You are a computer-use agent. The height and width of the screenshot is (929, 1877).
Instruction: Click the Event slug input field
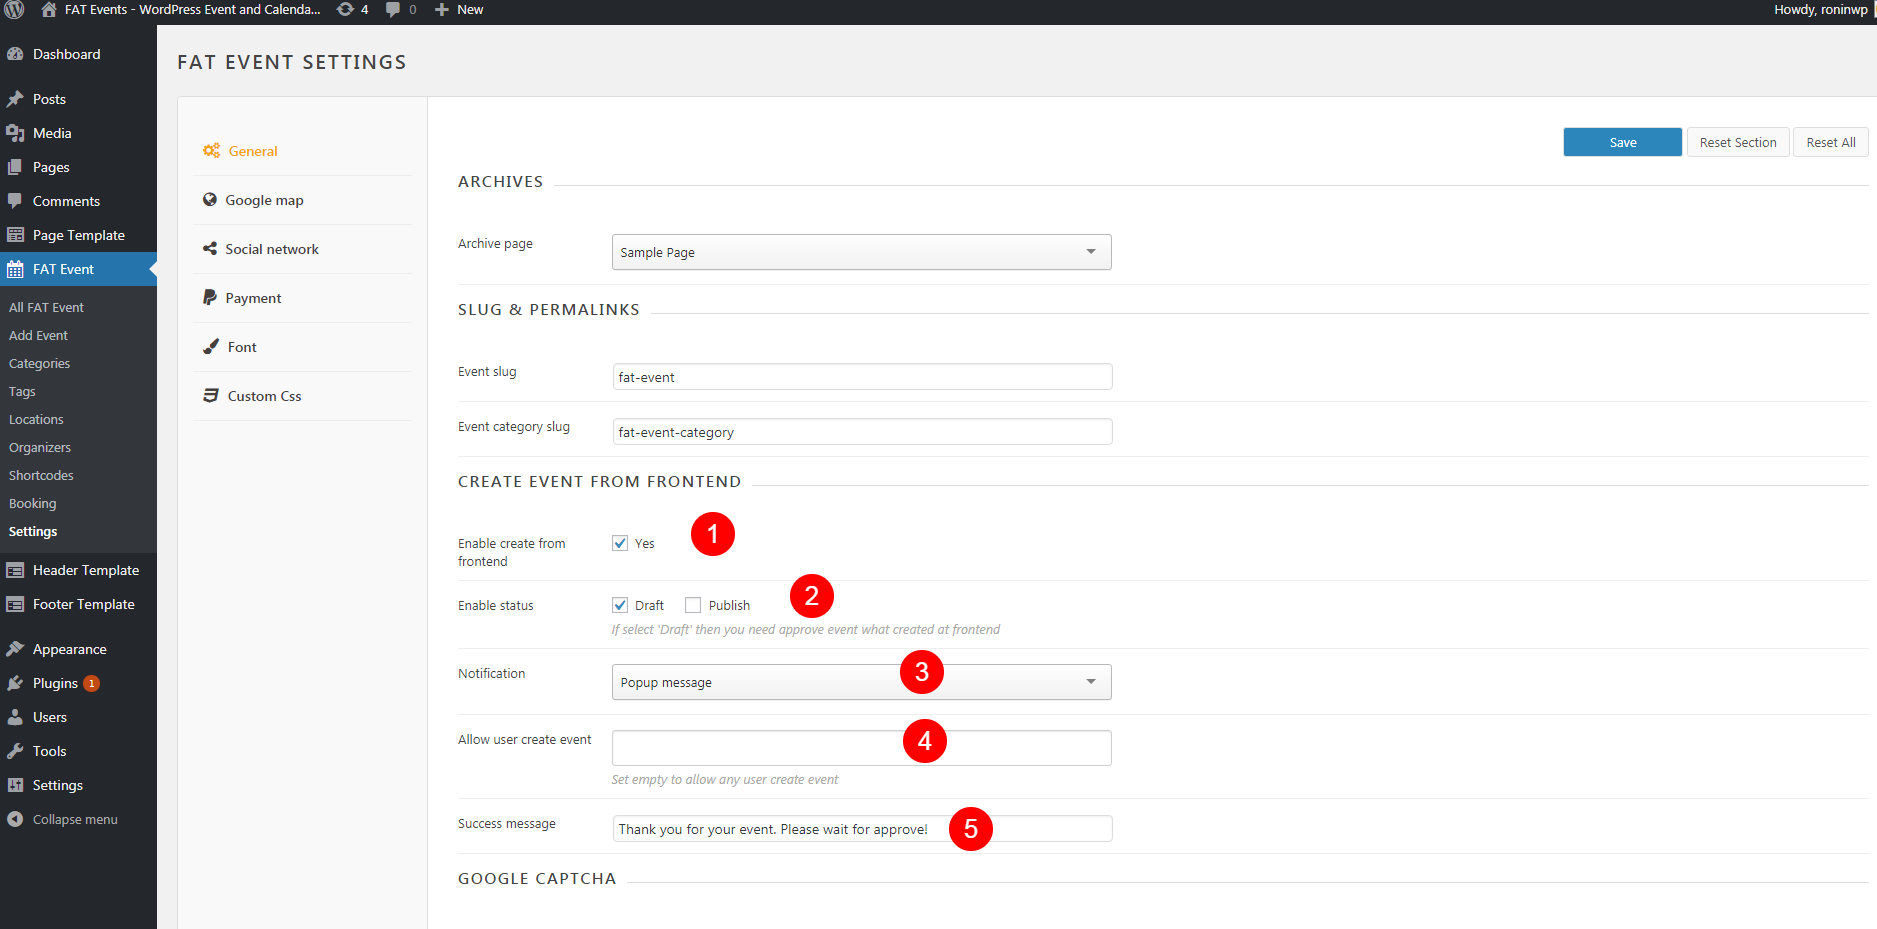click(861, 377)
